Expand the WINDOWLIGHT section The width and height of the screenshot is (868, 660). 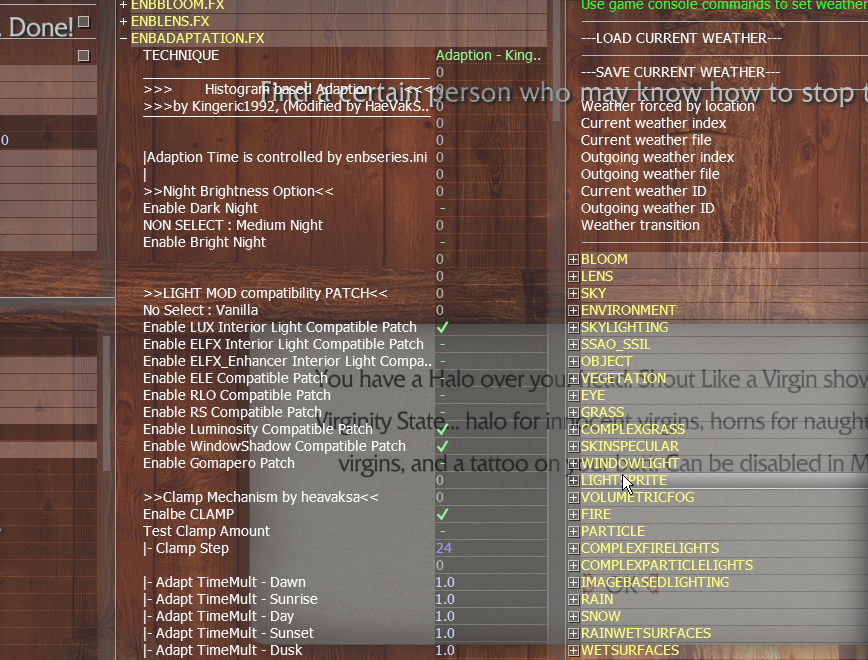(574, 463)
